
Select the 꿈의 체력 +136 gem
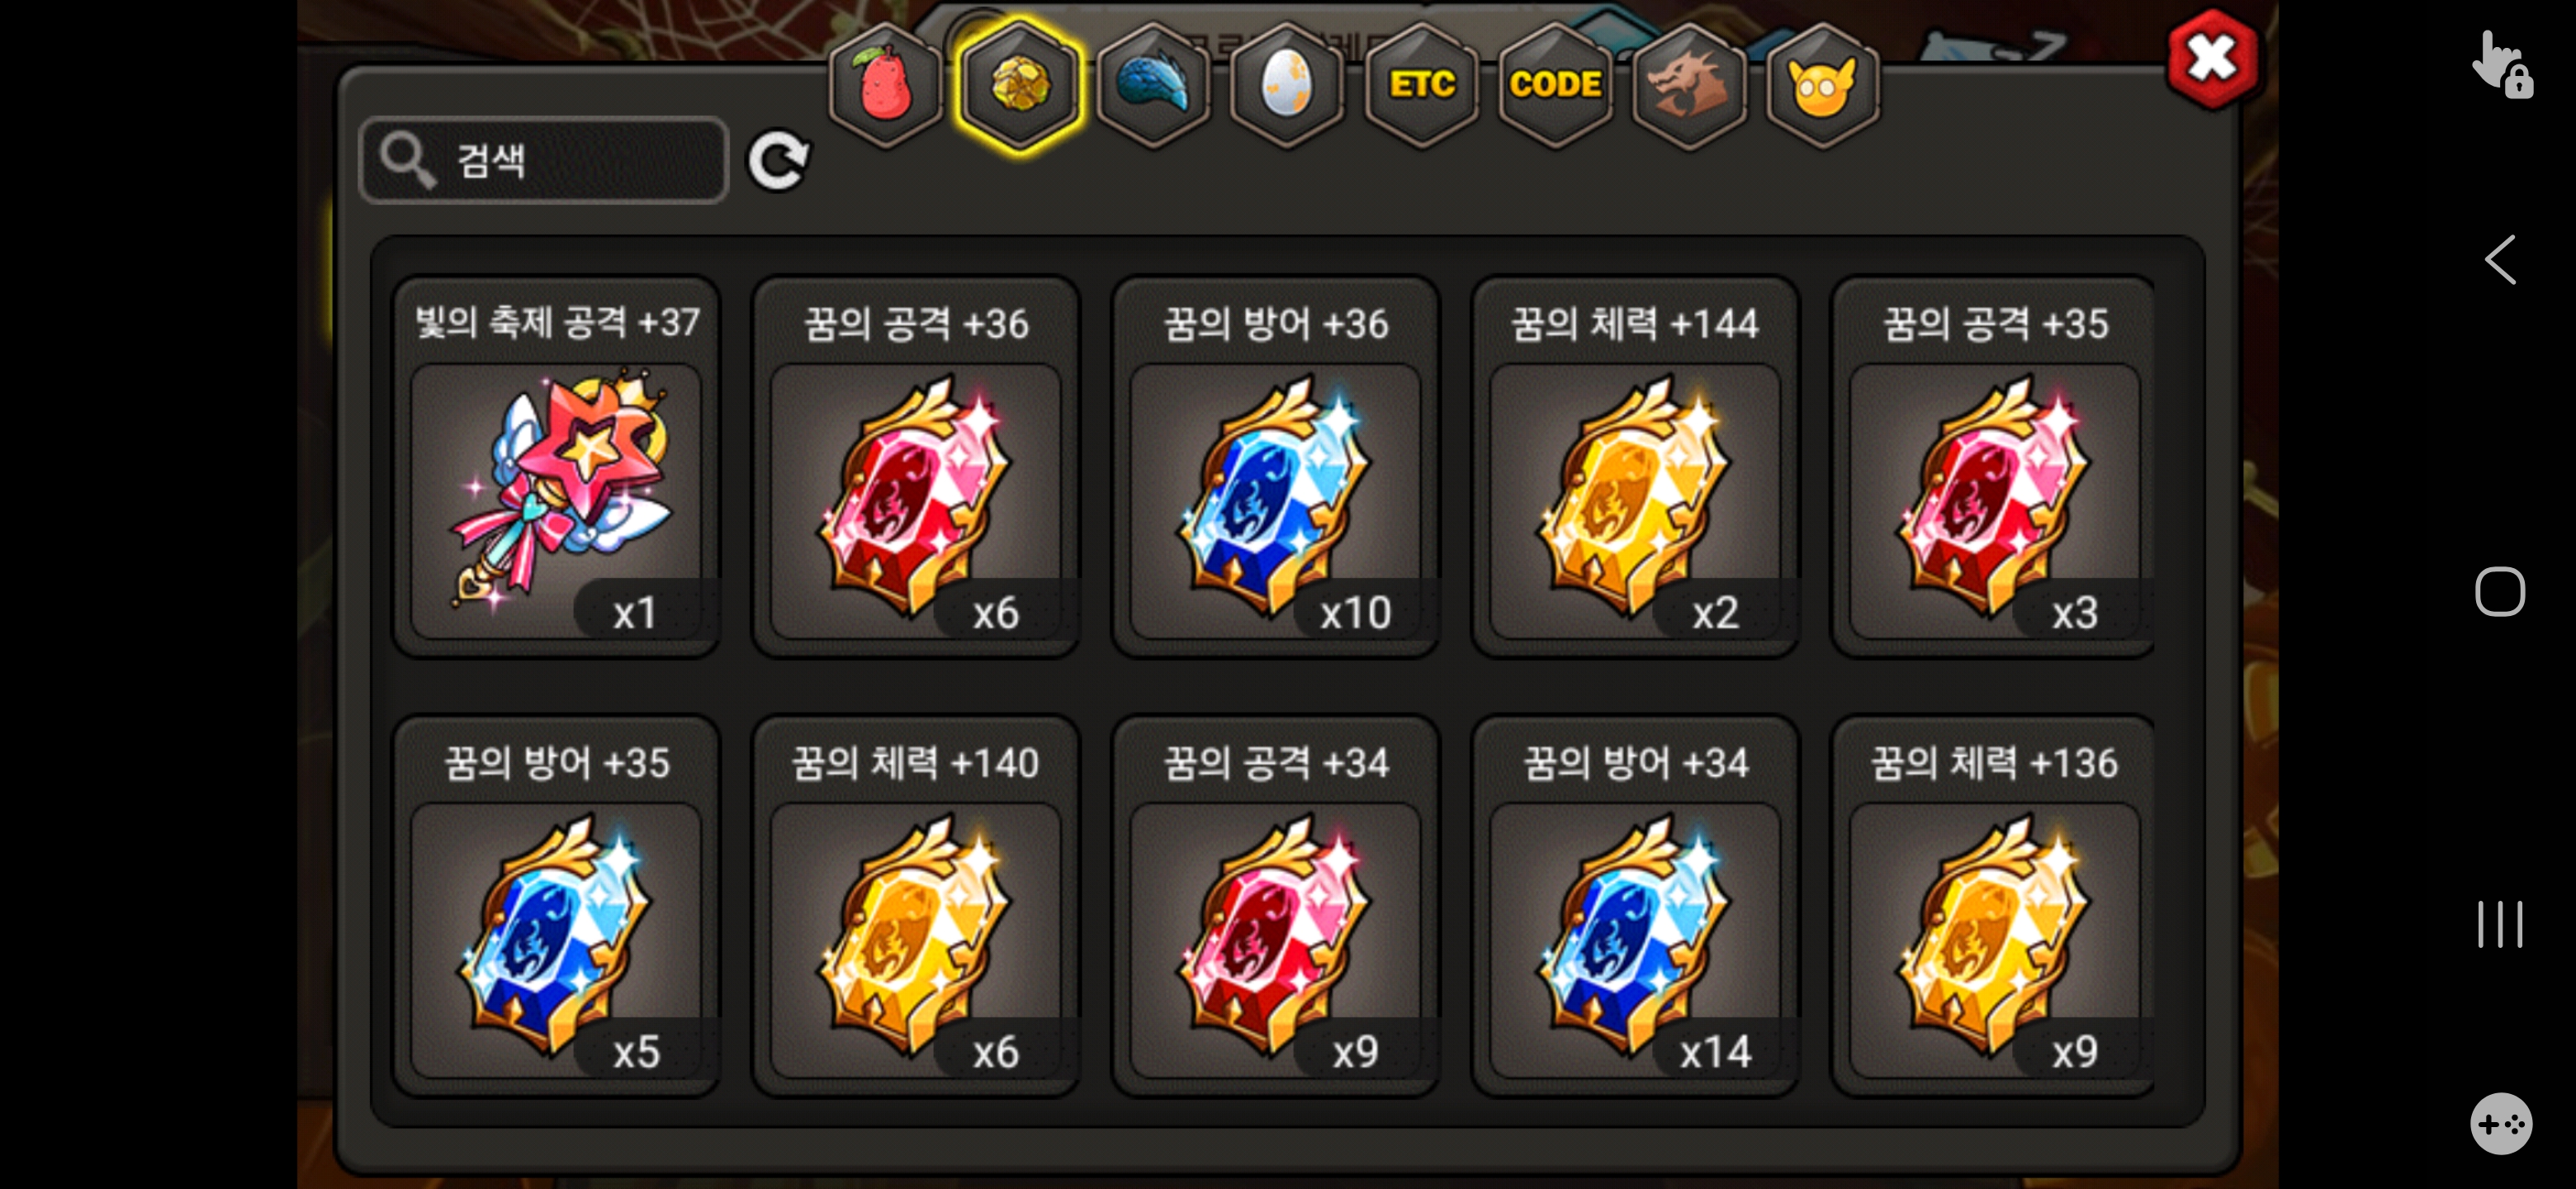1993,906
